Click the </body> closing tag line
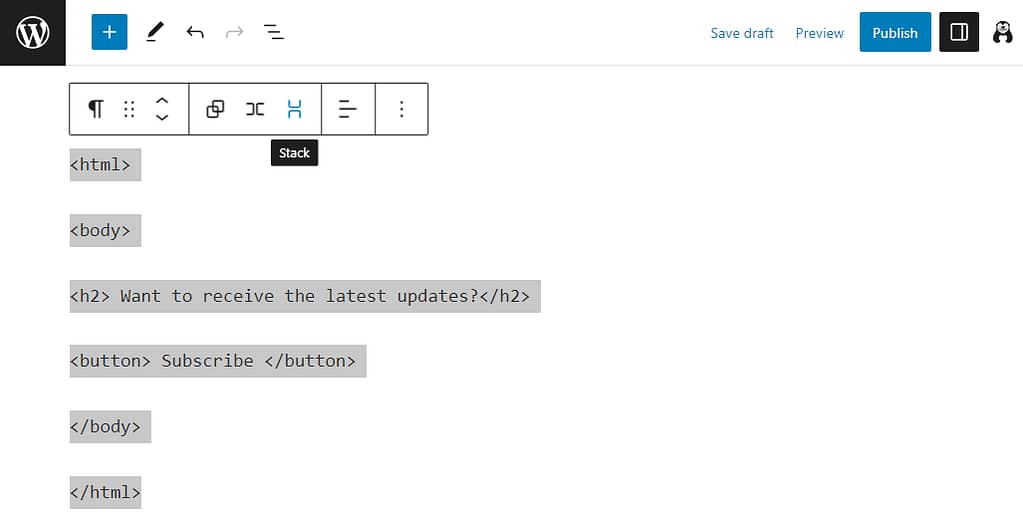Viewport: 1023px width, 525px height. point(110,427)
